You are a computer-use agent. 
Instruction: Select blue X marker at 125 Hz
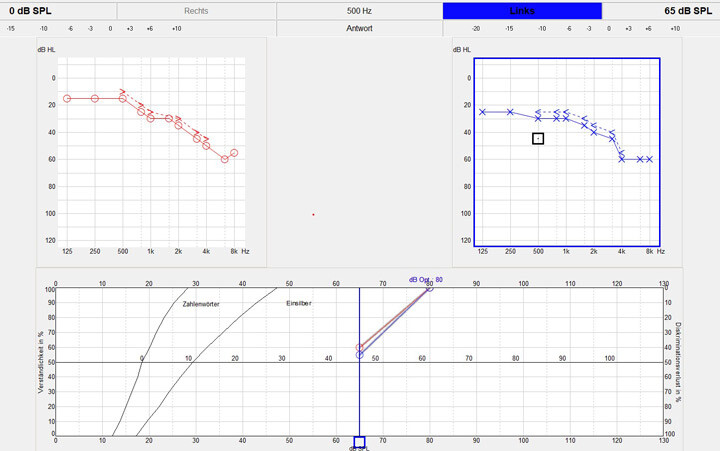(x=483, y=112)
